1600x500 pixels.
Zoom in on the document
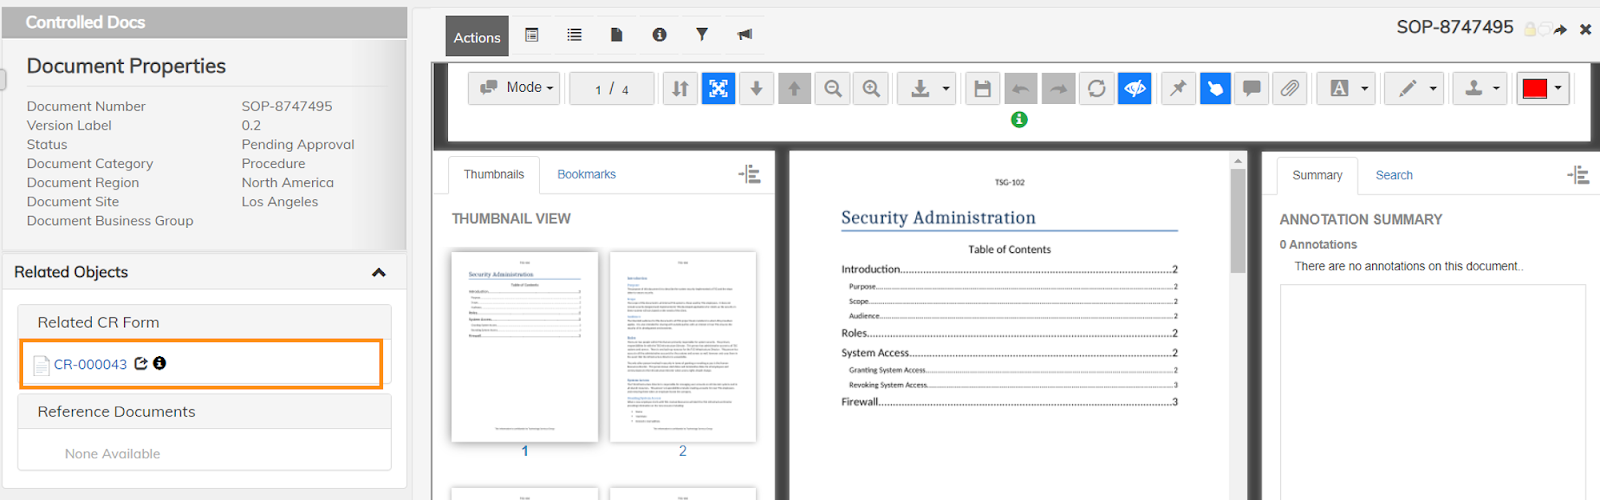pos(871,89)
